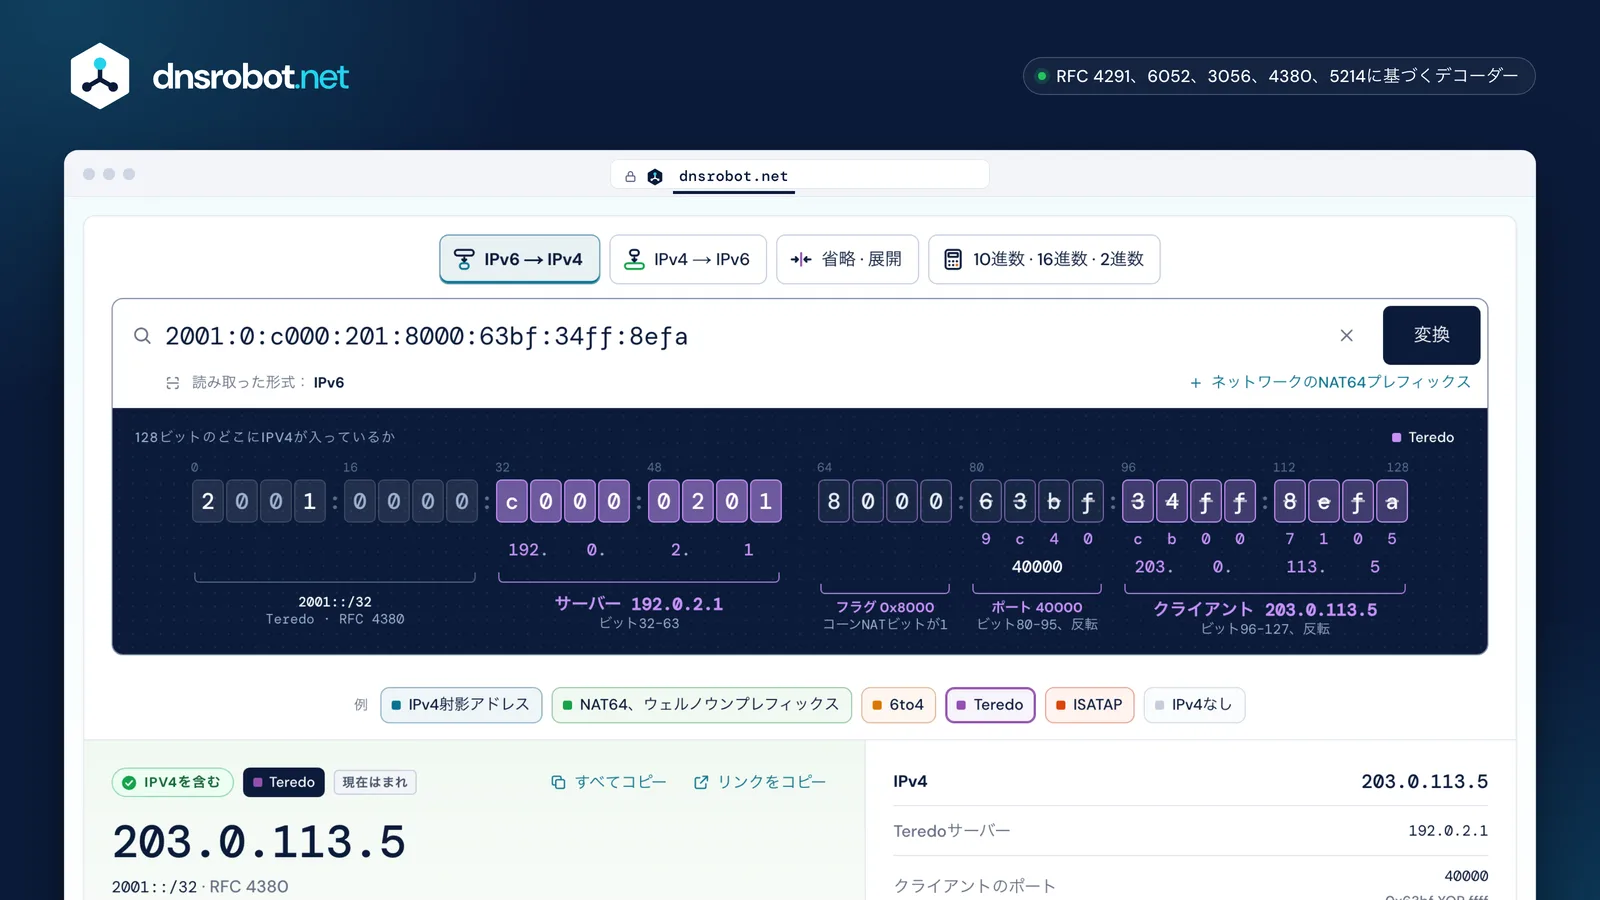Viewport: 1600px width, 900px height.
Task: Click the 2001::/32 prefix label in diagram
Action: point(335,602)
